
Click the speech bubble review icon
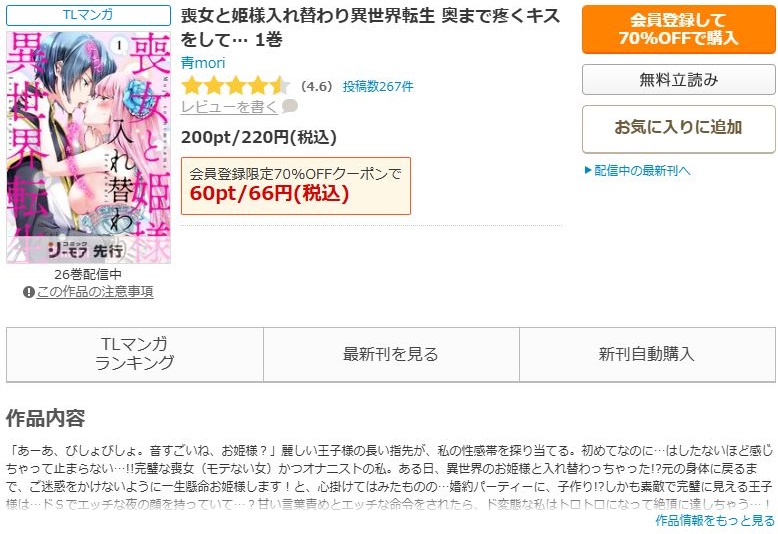290,106
